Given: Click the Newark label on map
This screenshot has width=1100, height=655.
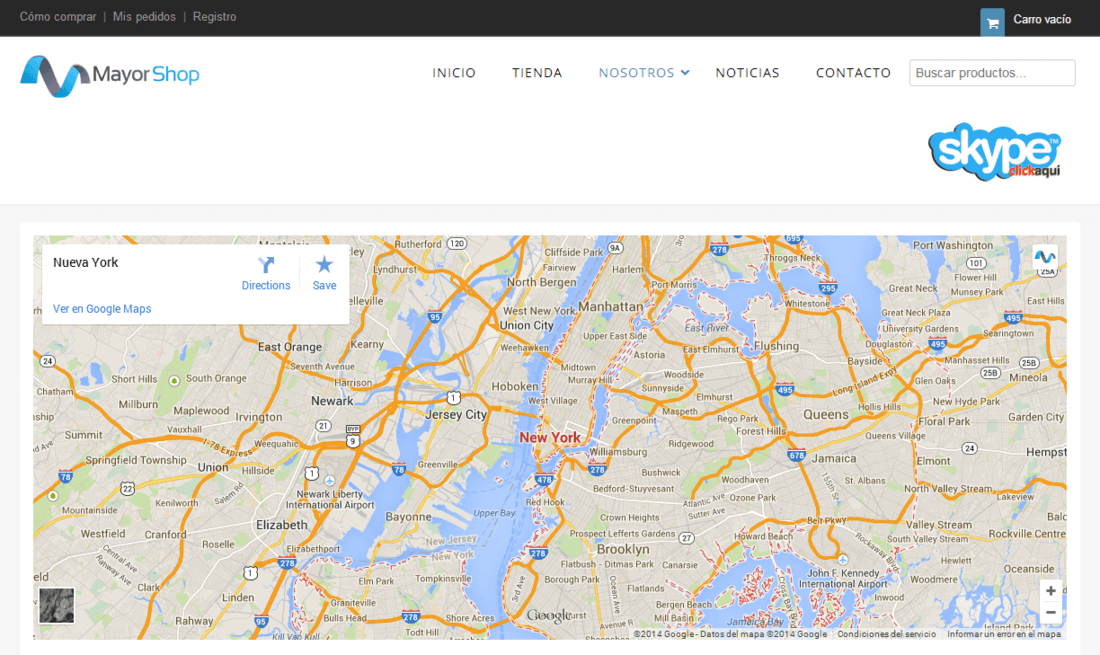Looking at the screenshot, I should (x=332, y=401).
